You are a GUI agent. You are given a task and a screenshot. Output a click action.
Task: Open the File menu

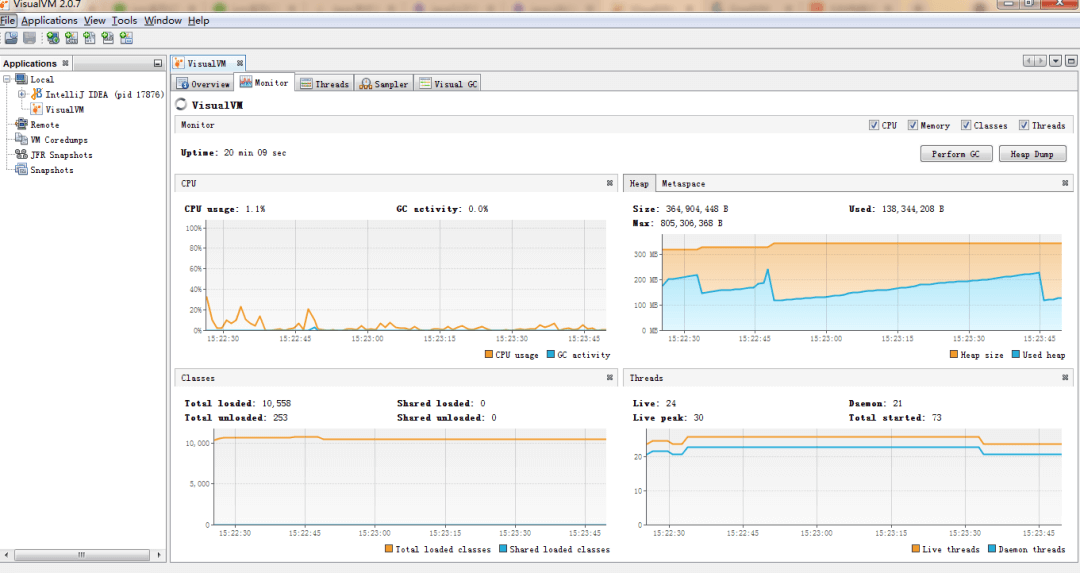(x=8, y=21)
